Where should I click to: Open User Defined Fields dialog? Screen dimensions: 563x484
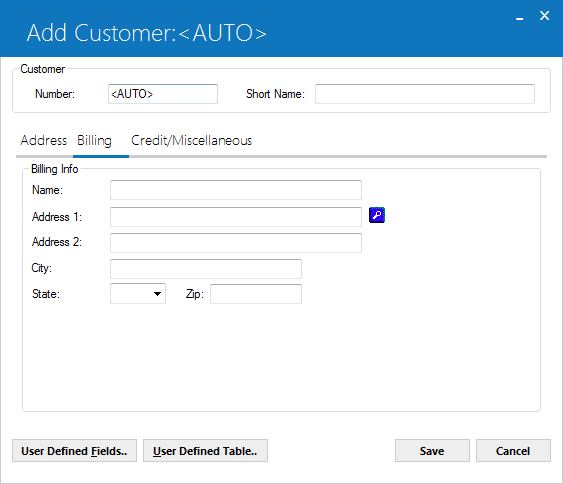(74, 451)
